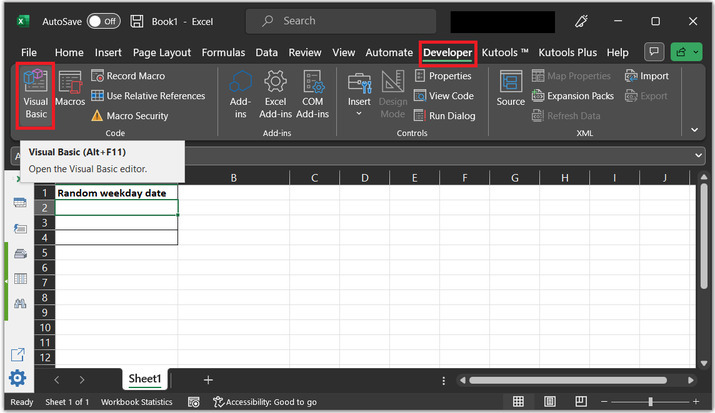The image size is (715, 413).
Task: Click the Kutools find binoculars icon
Action: point(20,303)
